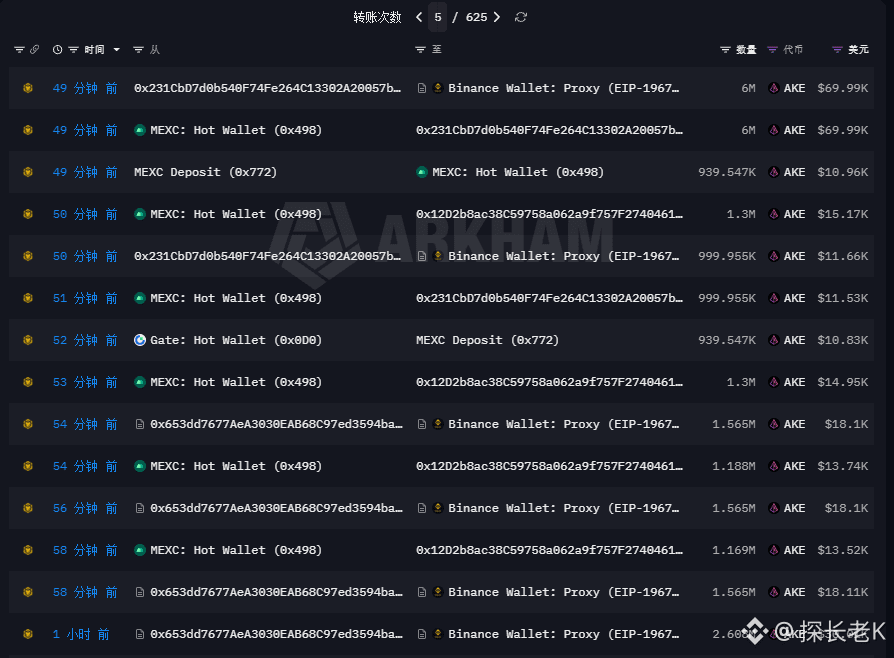The width and height of the screenshot is (894, 658).
Task: Click contract icon beside sender in 56 分钟 row
Action: (140, 508)
